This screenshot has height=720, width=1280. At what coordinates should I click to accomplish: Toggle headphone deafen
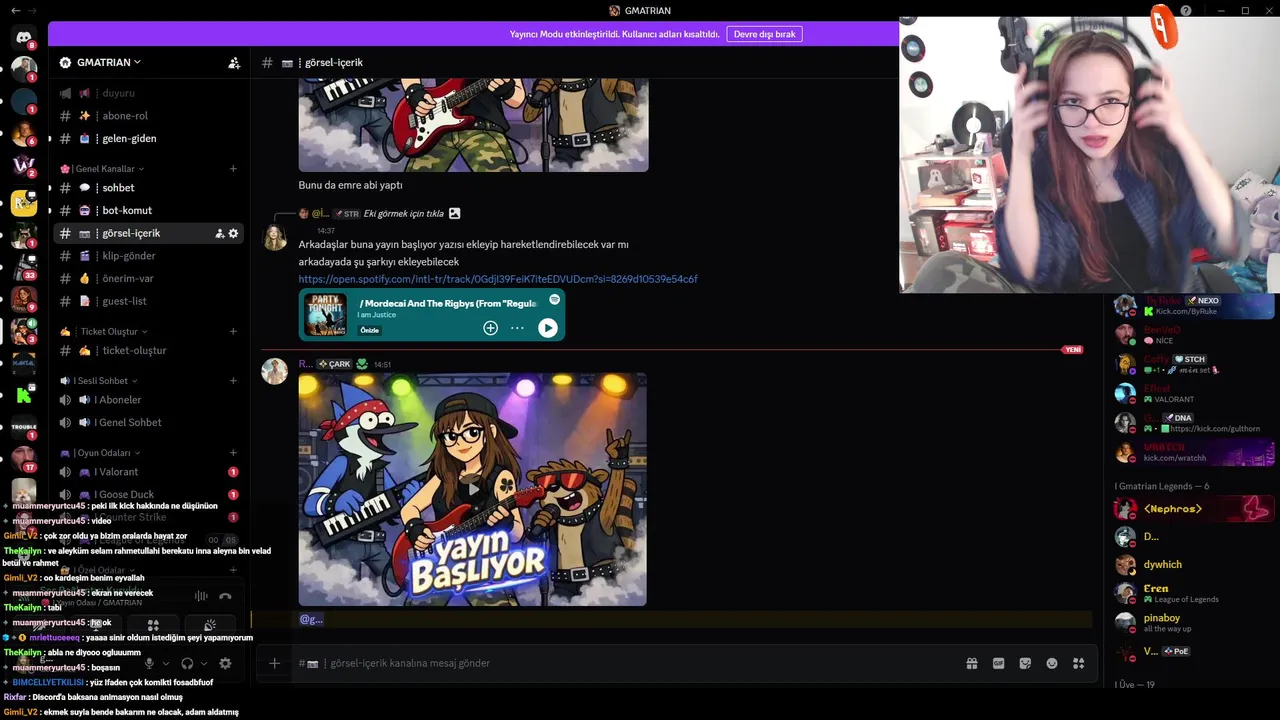click(x=187, y=663)
